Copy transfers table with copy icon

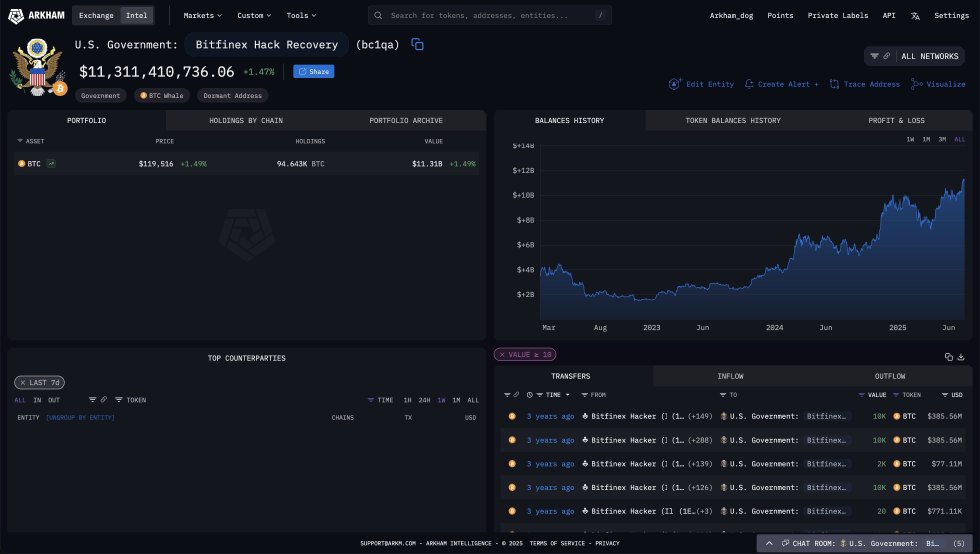click(949, 357)
